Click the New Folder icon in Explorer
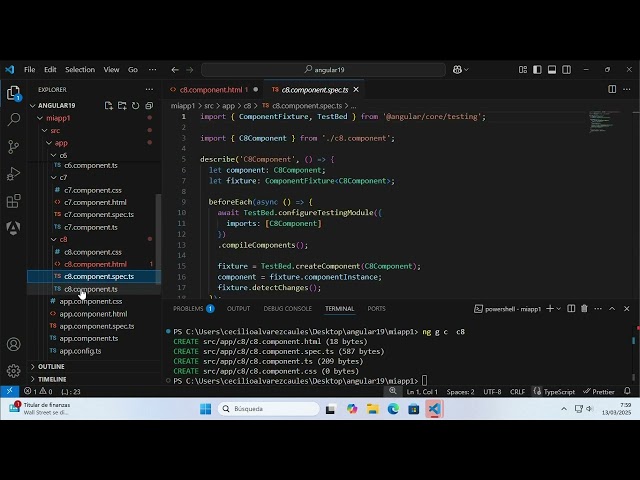The image size is (640, 480). (122, 106)
